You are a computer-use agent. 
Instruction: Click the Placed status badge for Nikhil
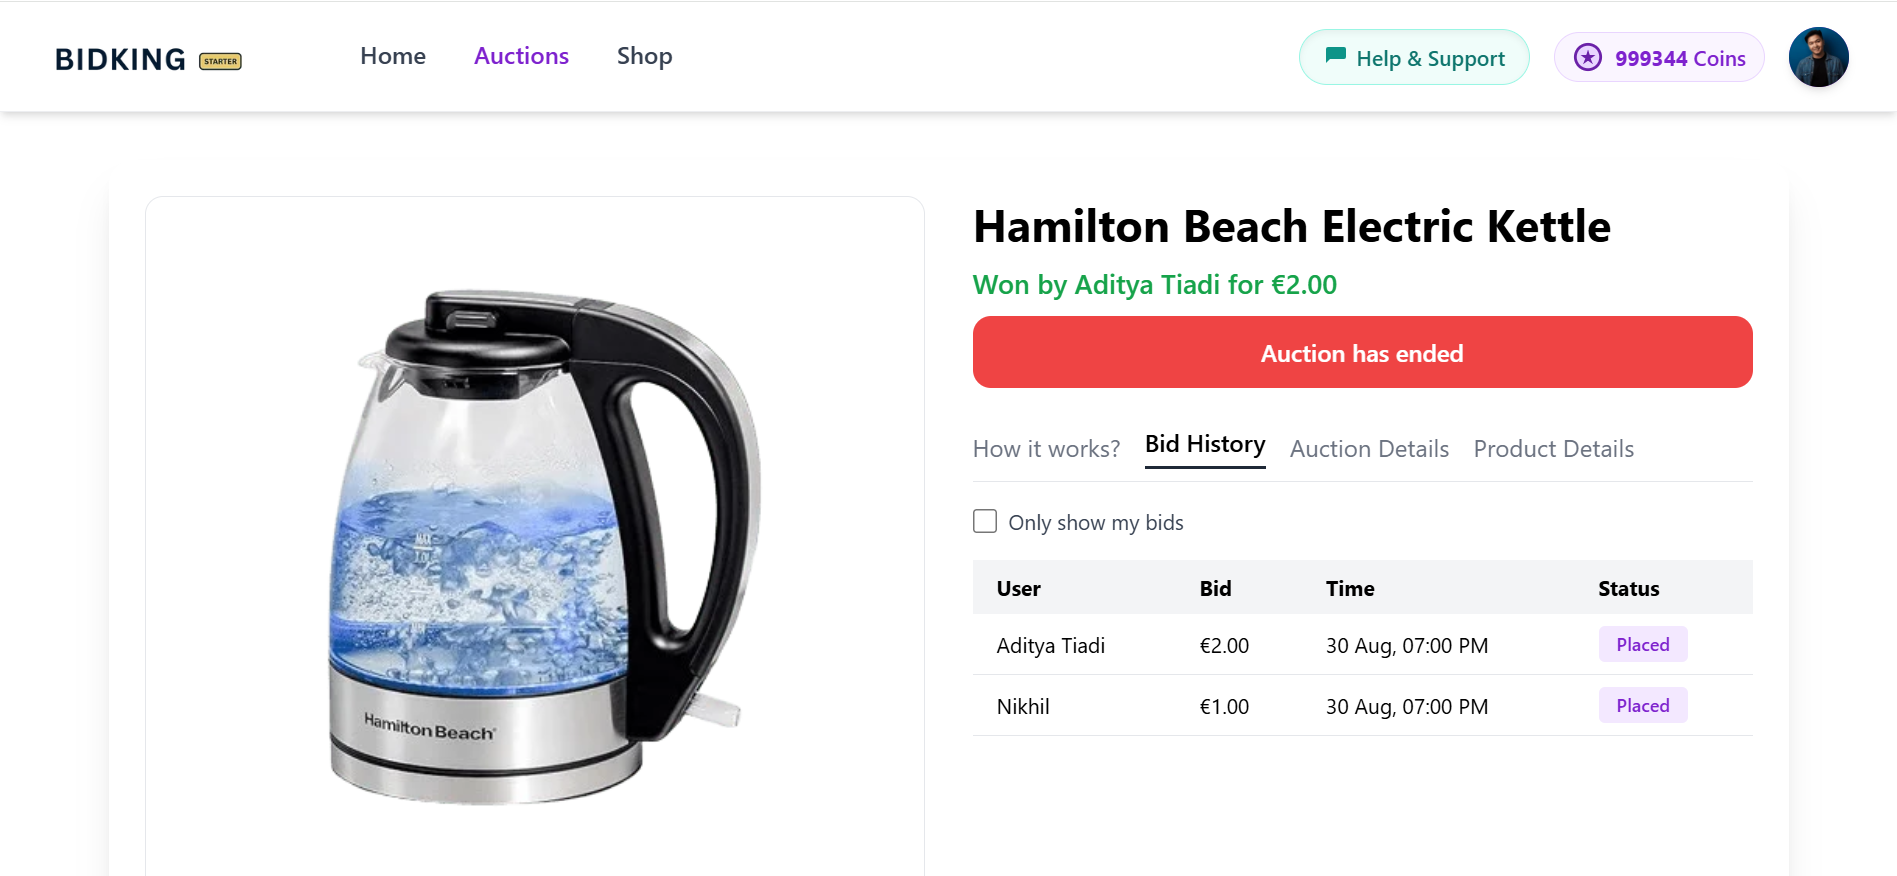(1642, 706)
